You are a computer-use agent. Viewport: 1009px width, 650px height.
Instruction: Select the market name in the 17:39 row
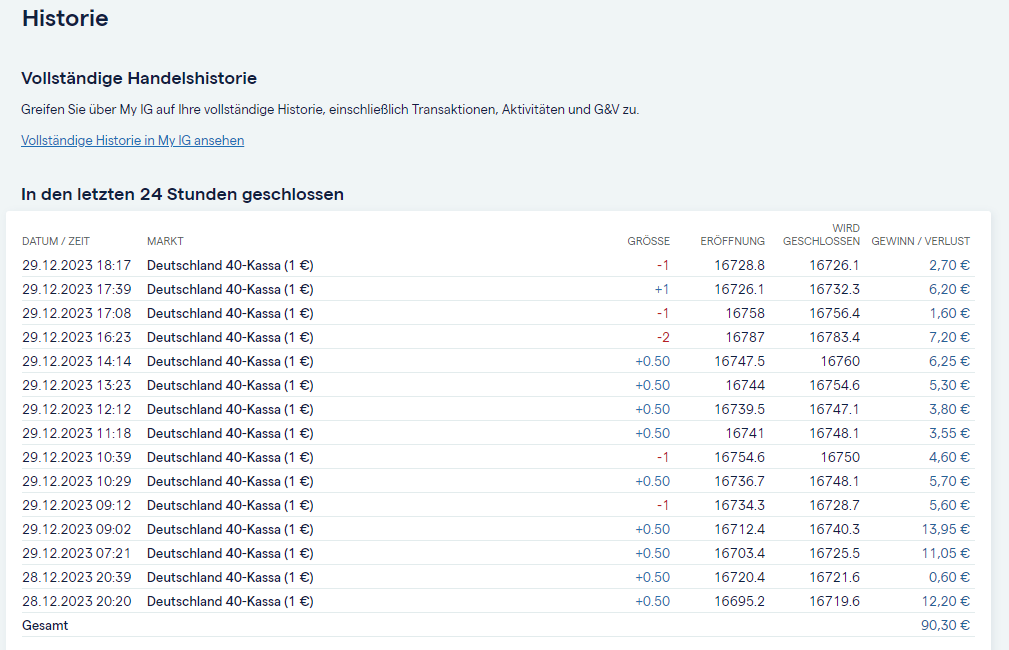point(230,289)
